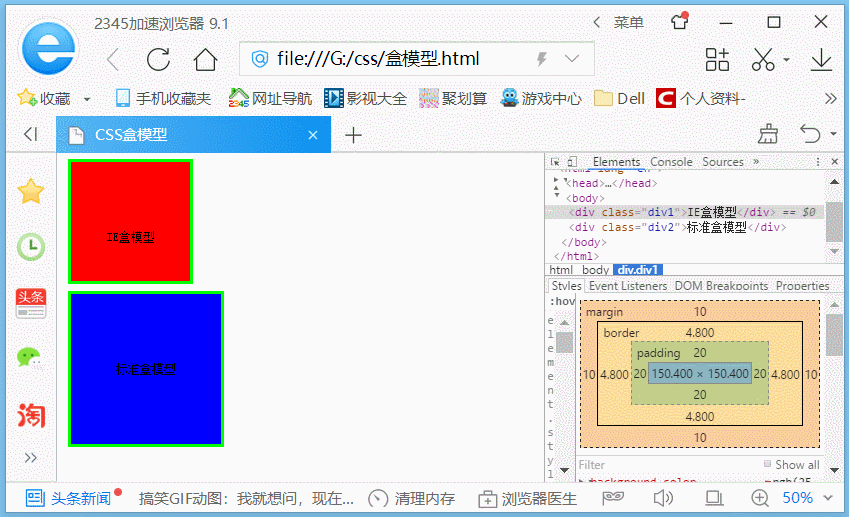Open a new tab with plus
The image size is (849, 517).
pyautogui.click(x=353, y=135)
